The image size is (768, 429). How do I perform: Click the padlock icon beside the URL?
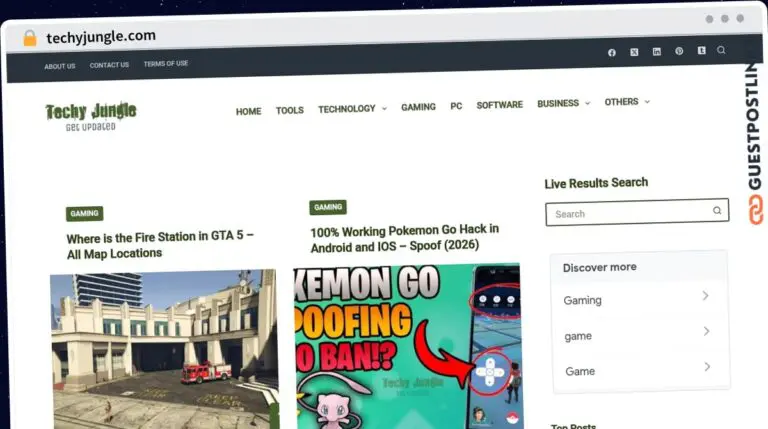30,38
